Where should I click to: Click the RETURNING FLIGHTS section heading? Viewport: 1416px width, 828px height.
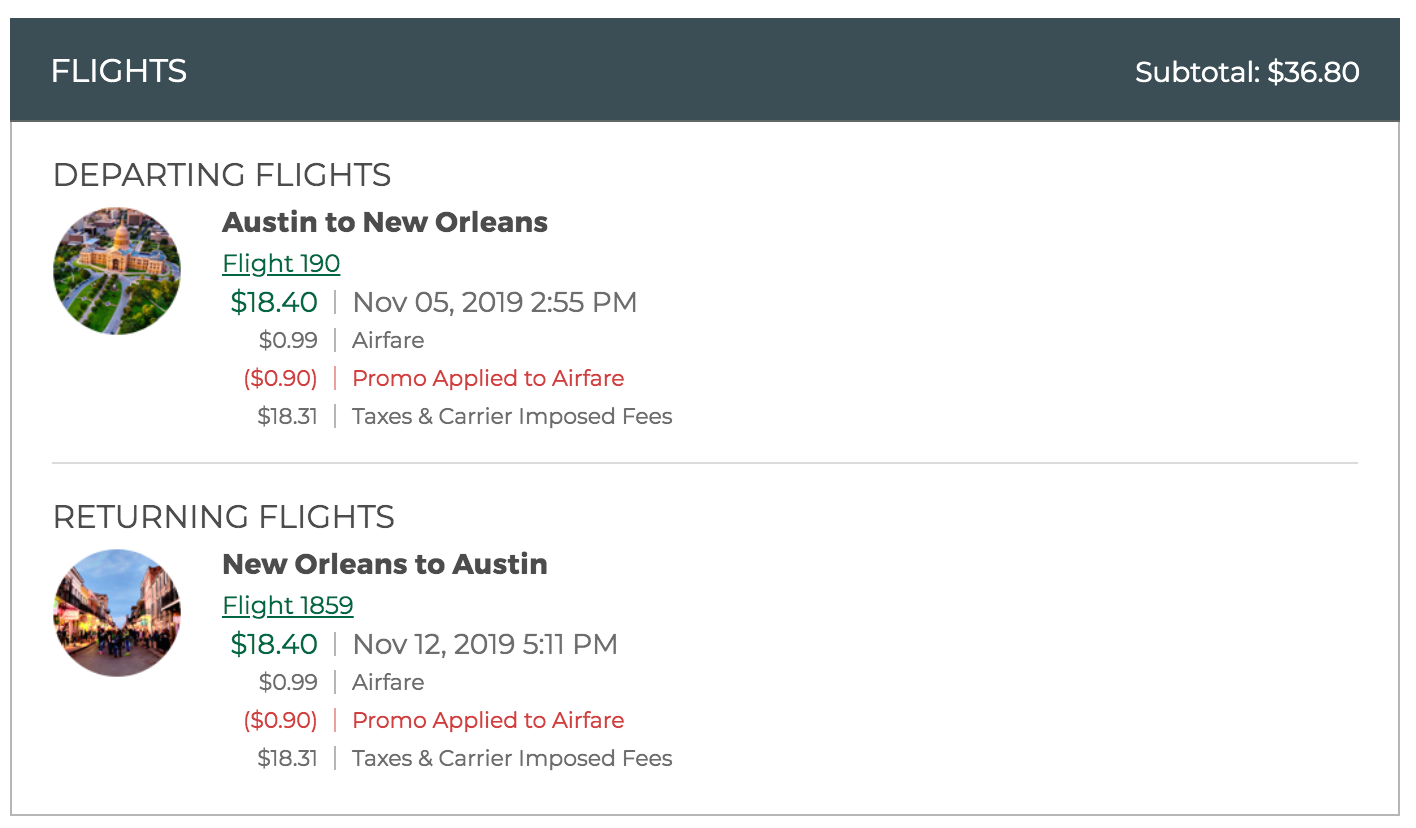pos(224,517)
